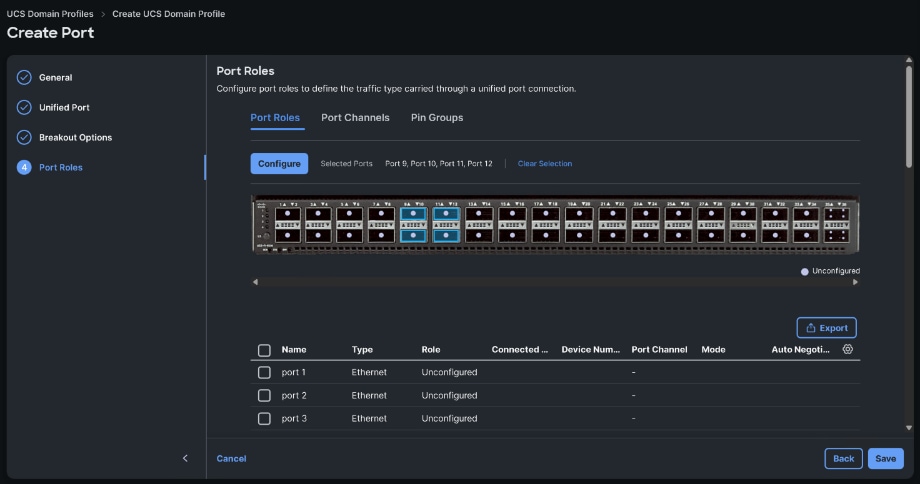Sort table by Role column header
Viewport: 920px width, 484px height.
coord(431,350)
